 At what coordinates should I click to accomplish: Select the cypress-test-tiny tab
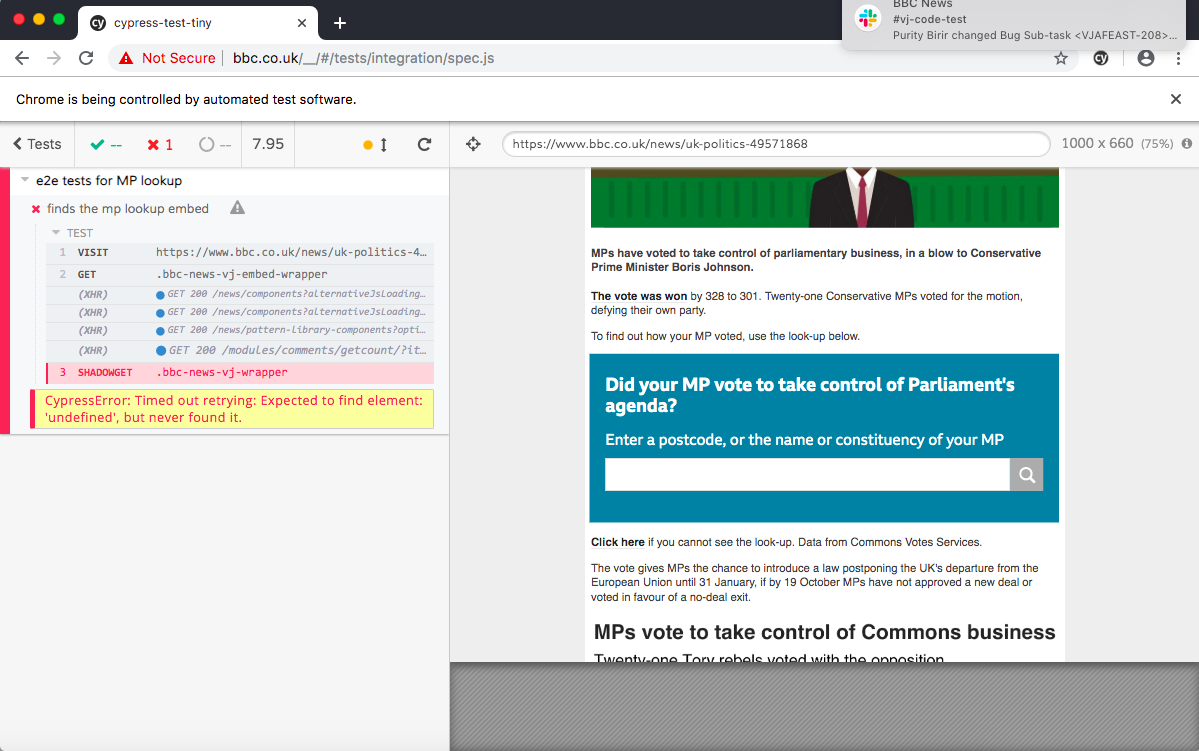(197, 23)
